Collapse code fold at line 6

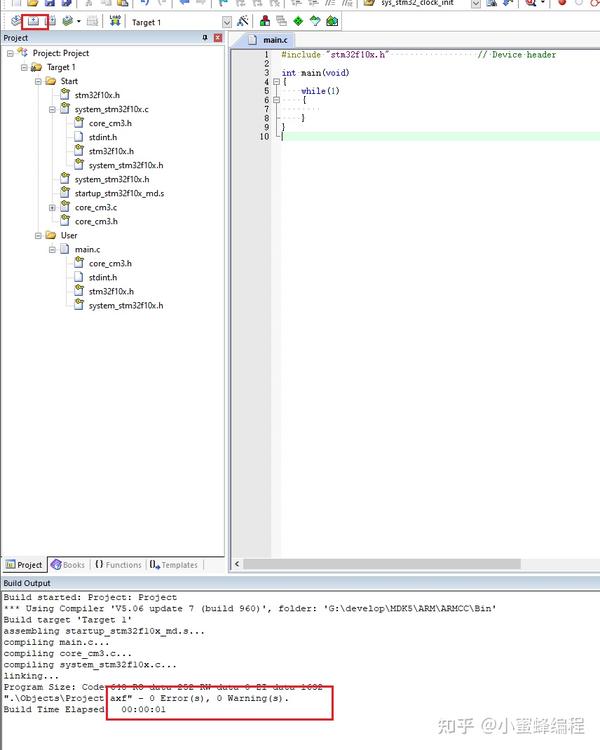tap(276, 100)
